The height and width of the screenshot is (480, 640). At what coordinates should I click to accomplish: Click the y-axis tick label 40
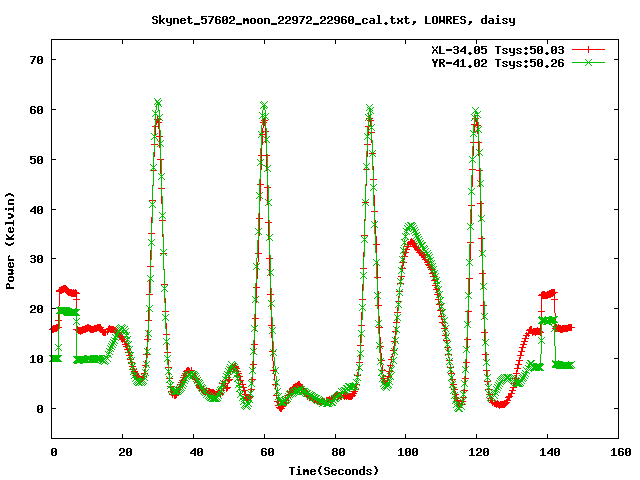point(36,209)
